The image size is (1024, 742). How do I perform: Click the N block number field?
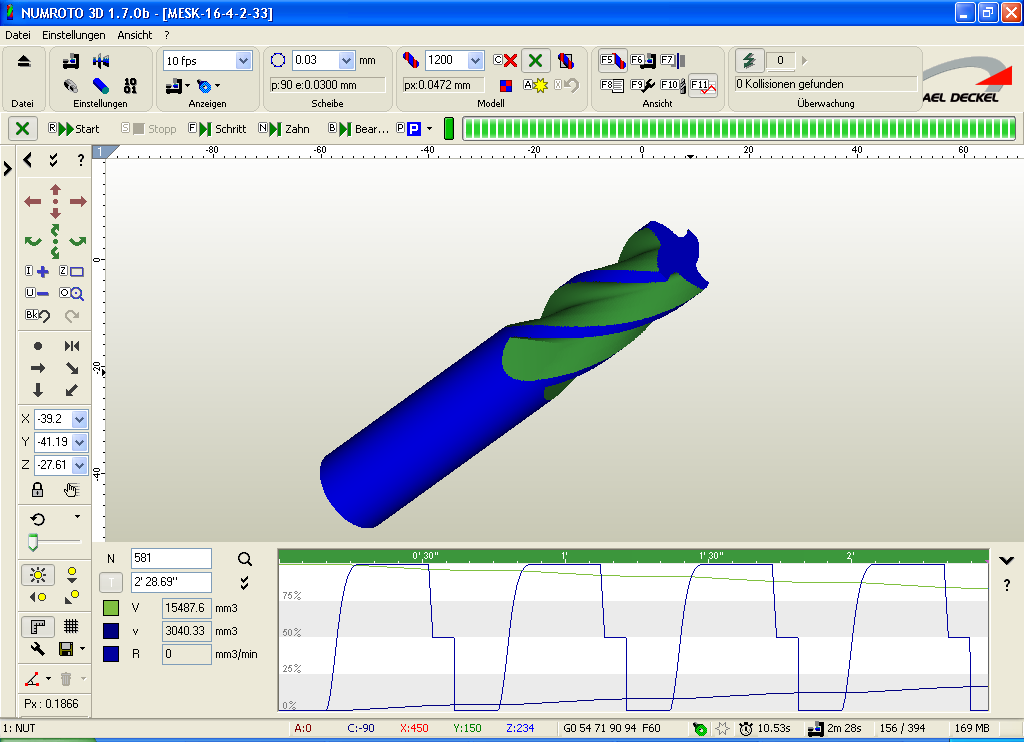[171, 558]
